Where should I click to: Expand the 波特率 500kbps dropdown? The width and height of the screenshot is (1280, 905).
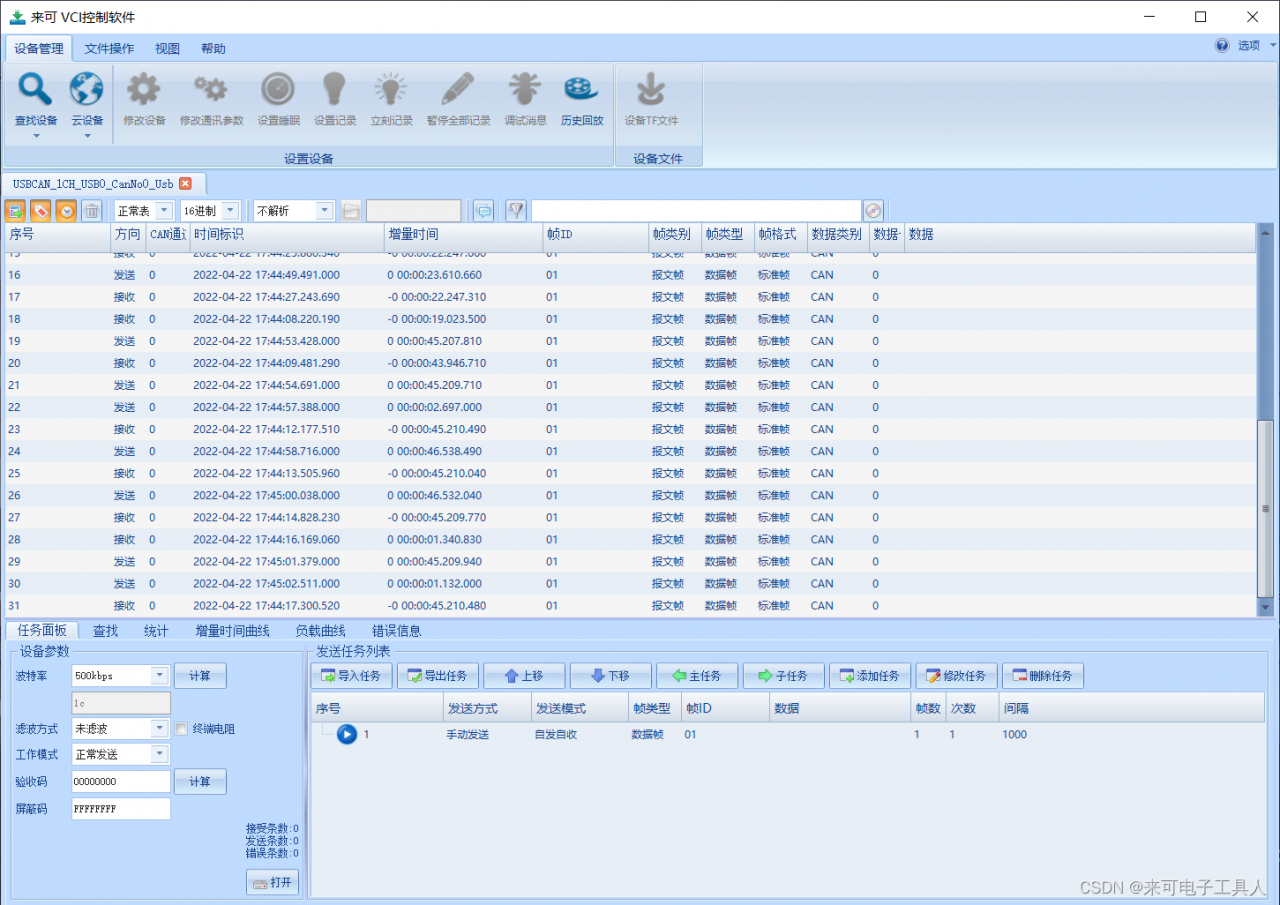click(160, 676)
